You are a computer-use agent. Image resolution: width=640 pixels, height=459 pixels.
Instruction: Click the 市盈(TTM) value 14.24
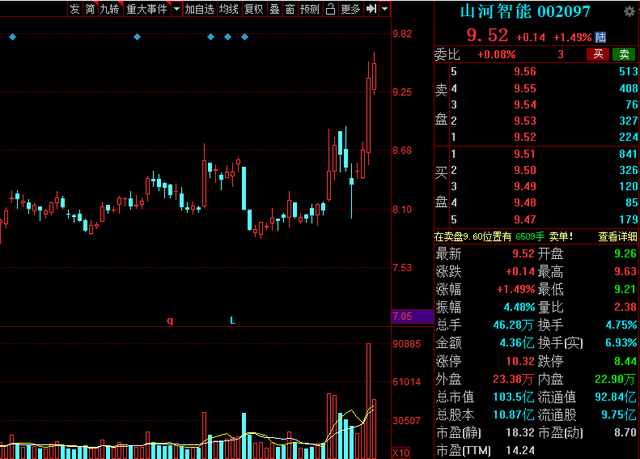point(520,451)
